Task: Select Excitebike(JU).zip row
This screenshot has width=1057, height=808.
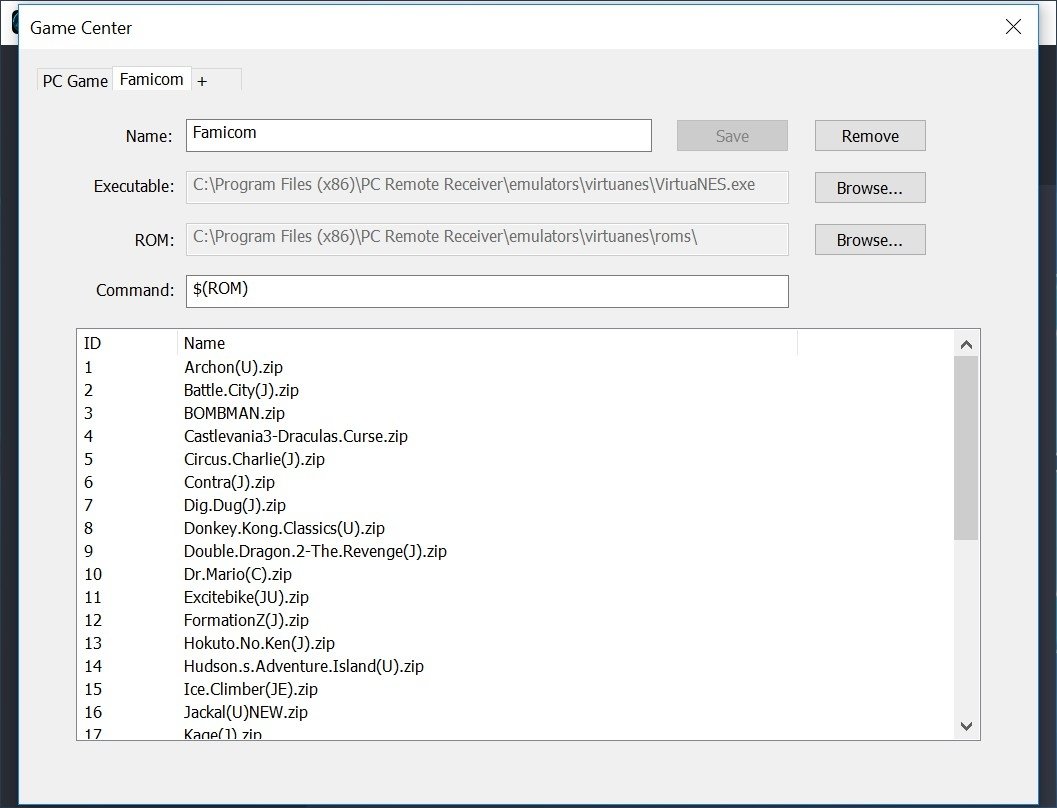Action: [516, 597]
